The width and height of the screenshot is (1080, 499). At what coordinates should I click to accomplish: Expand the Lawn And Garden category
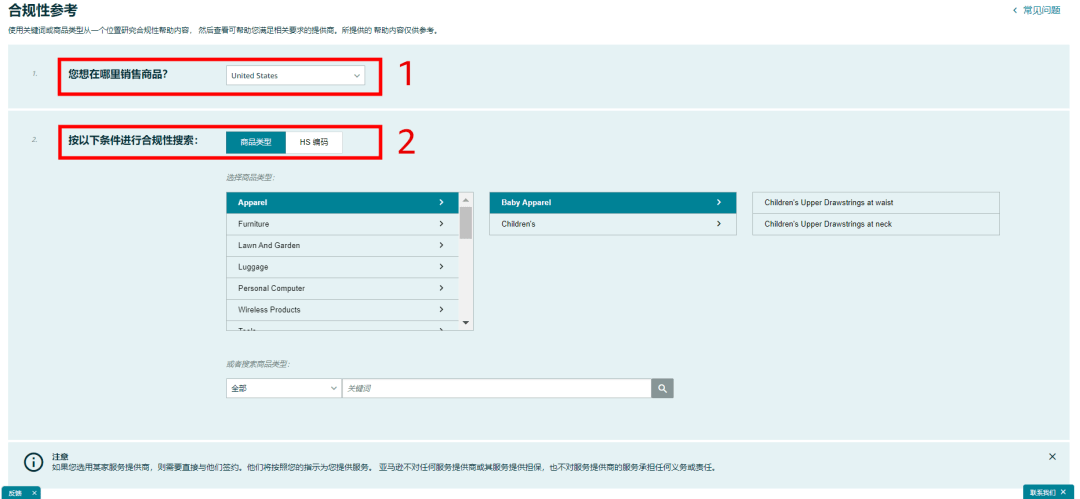click(x=342, y=245)
